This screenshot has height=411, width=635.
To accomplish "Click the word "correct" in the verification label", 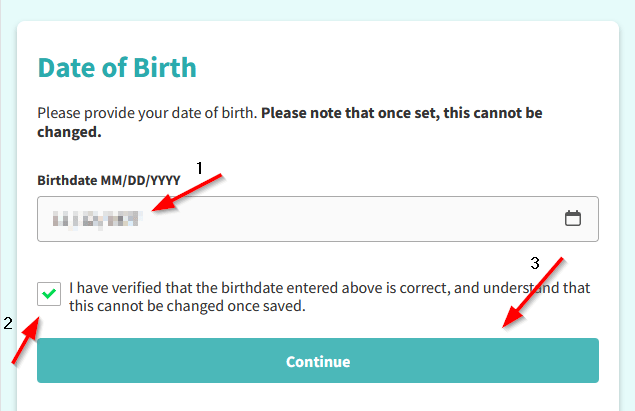I will 424,288.
